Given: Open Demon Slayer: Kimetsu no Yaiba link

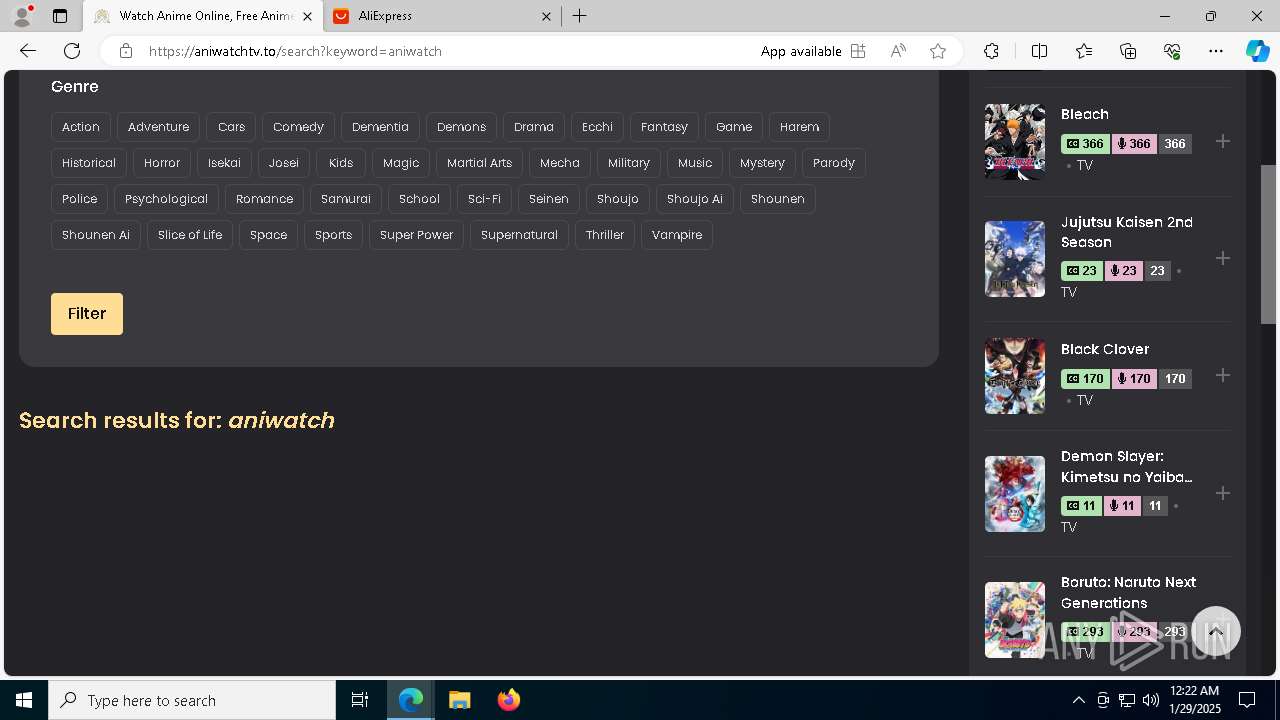Looking at the screenshot, I should pyautogui.click(x=1127, y=466).
